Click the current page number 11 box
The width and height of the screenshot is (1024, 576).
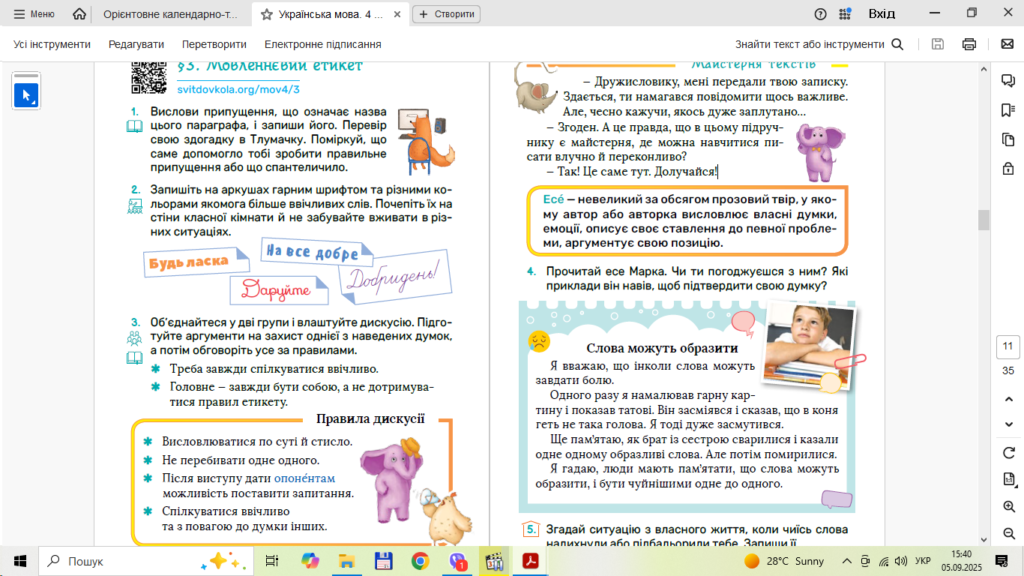tap(1008, 347)
